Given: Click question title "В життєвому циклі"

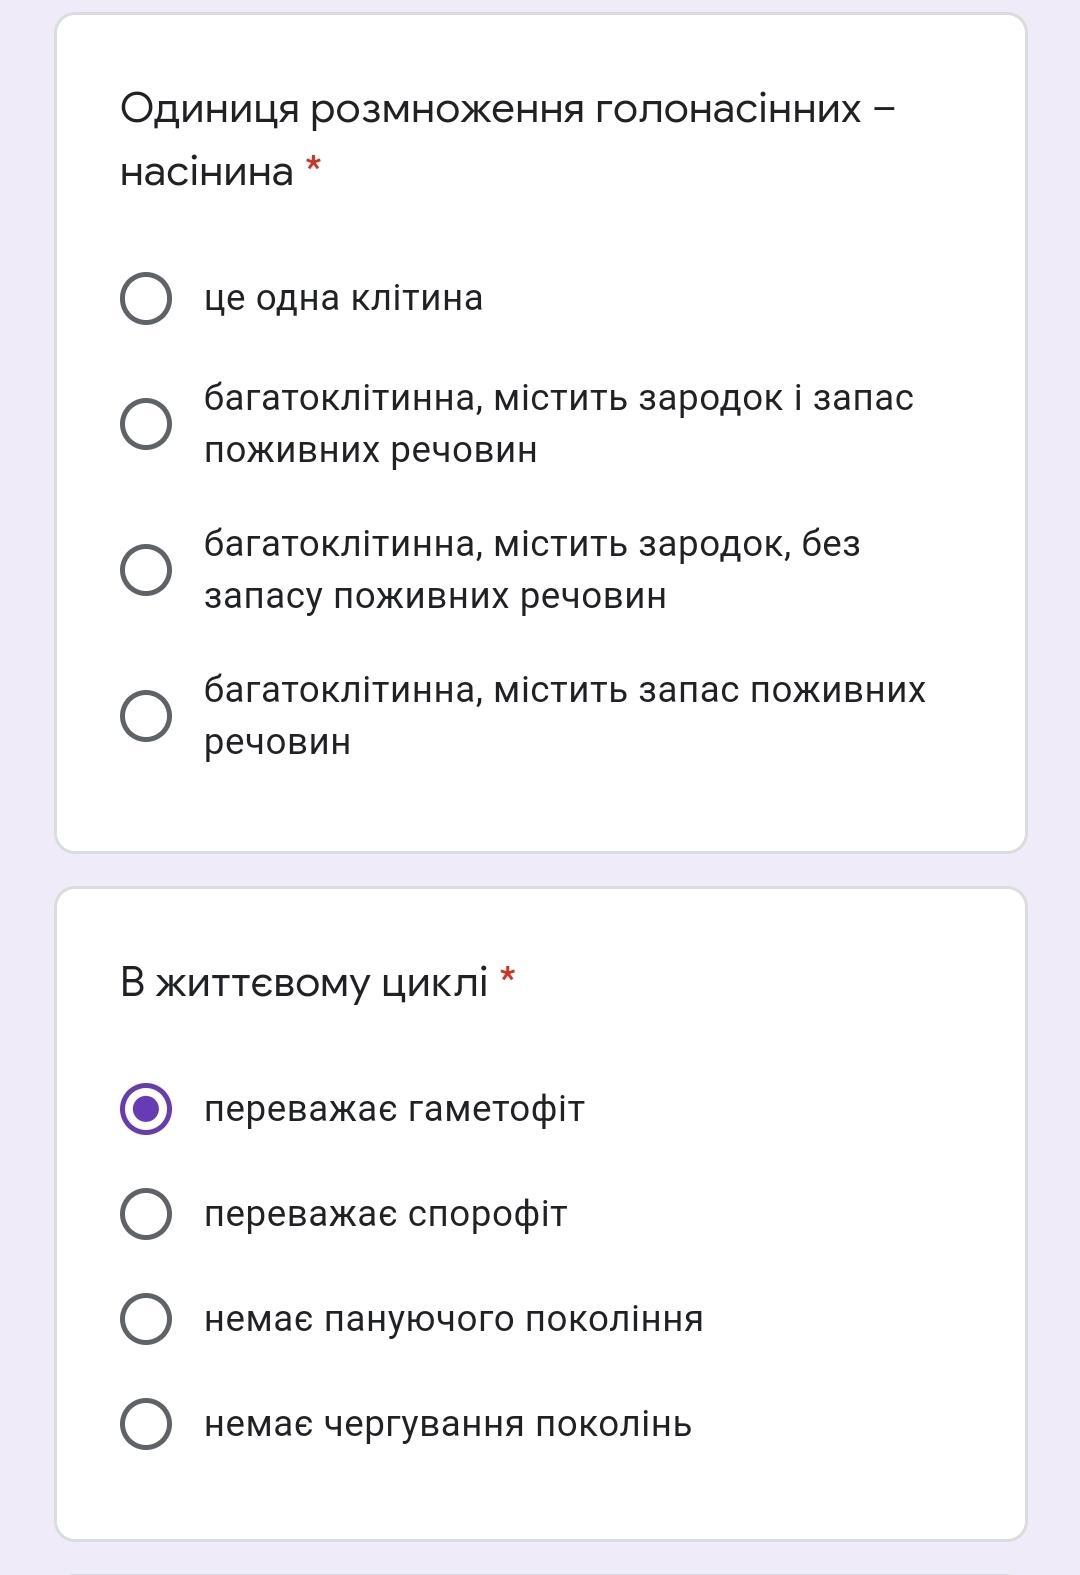Looking at the screenshot, I should (x=303, y=982).
